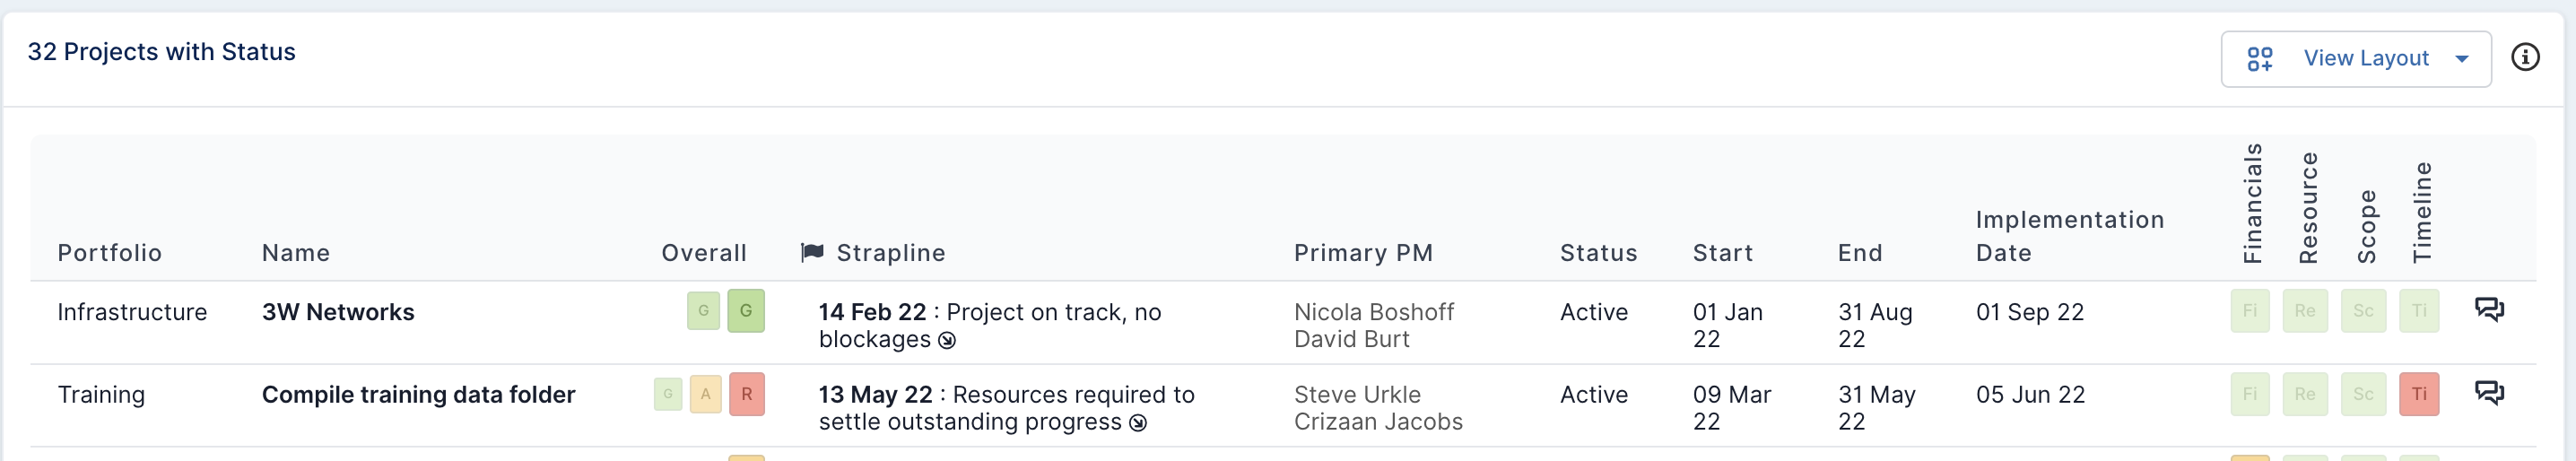Sort by Portfolio column header
This screenshot has width=2576, height=461.
[x=110, y=253]
